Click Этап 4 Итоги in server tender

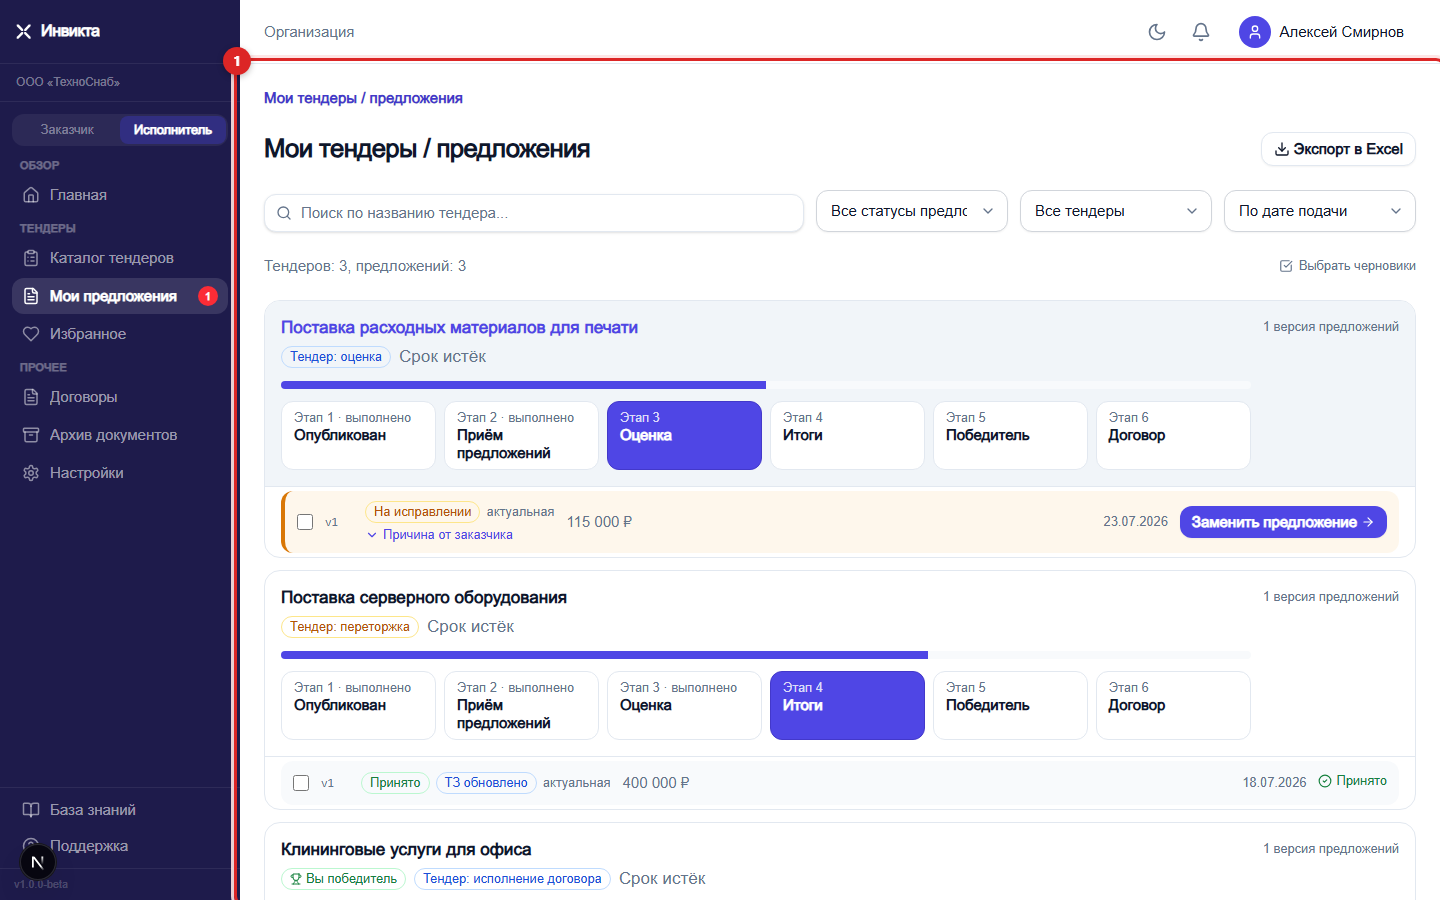[847, 705]
